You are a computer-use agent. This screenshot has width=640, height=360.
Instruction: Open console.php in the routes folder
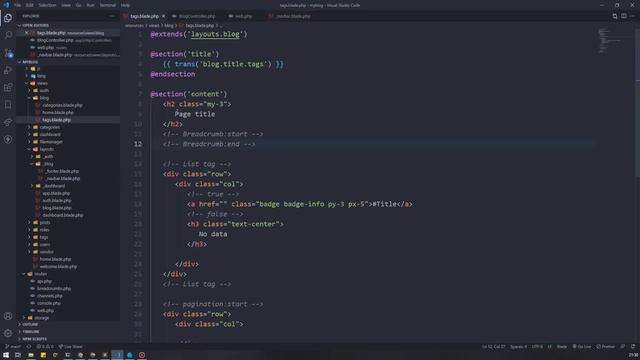click(x=68, y=303)
